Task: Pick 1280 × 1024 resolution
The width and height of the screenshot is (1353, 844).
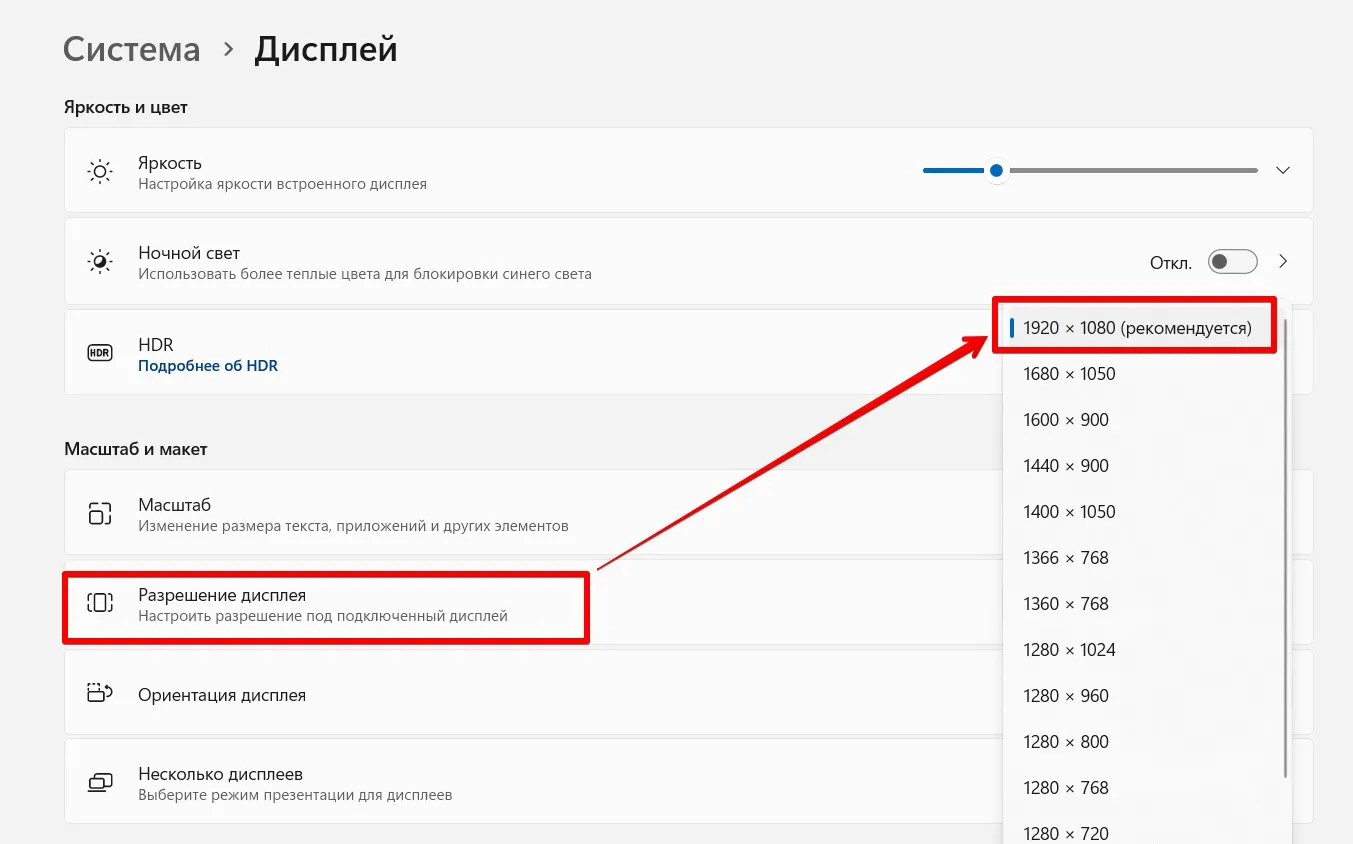Action: (x=1069, y=650)
